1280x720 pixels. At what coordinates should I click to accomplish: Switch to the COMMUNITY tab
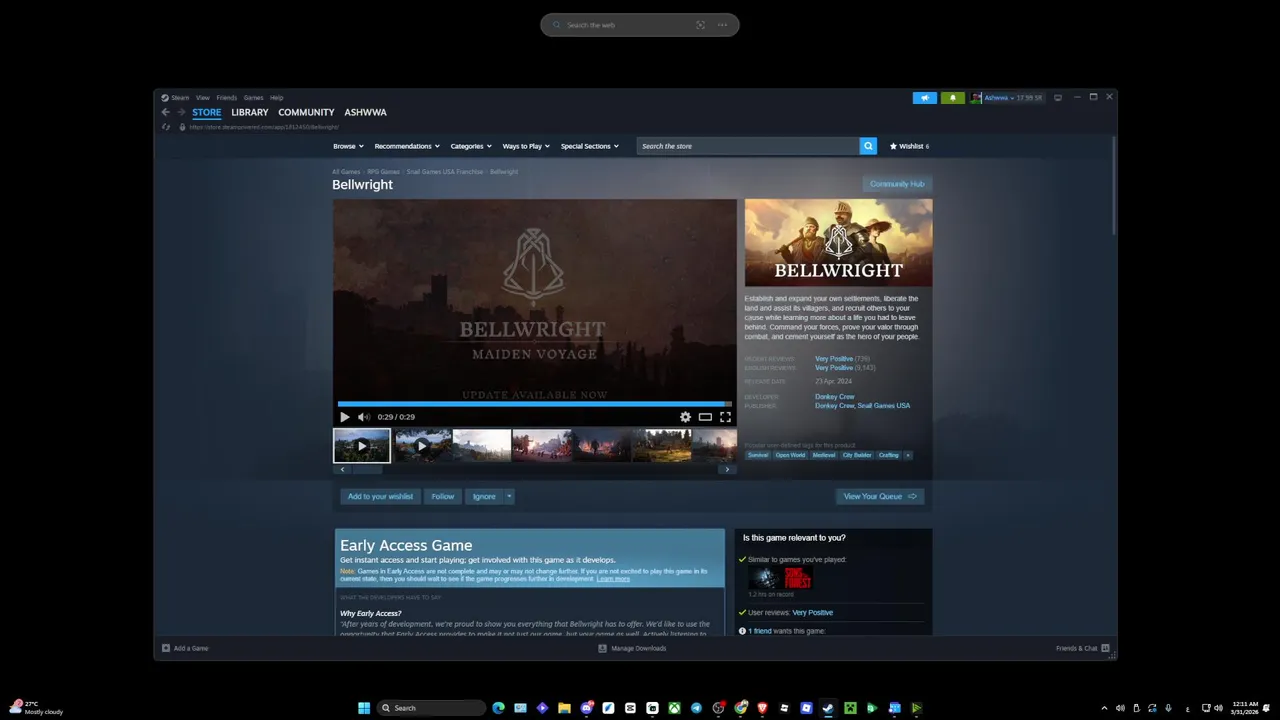[306, 113]
